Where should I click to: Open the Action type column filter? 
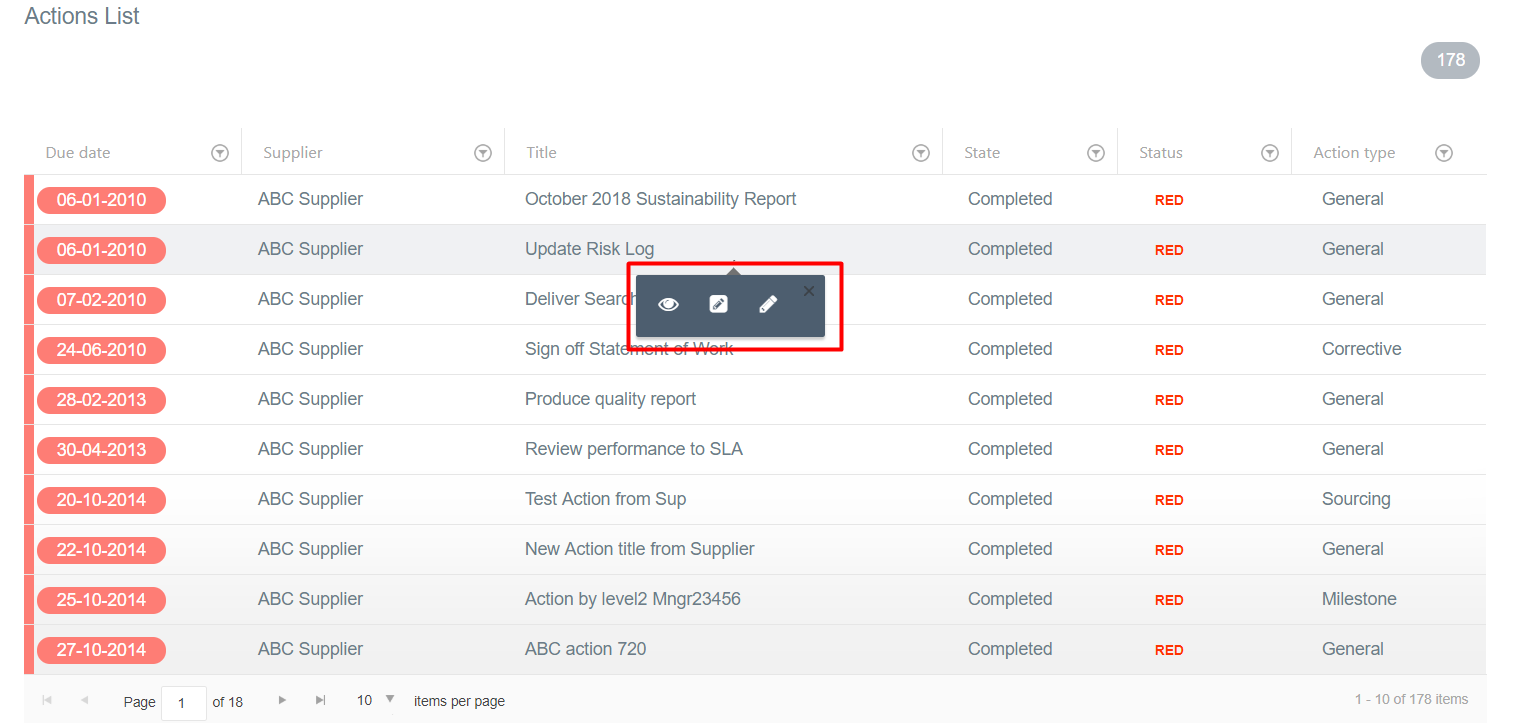[1444, 153]
